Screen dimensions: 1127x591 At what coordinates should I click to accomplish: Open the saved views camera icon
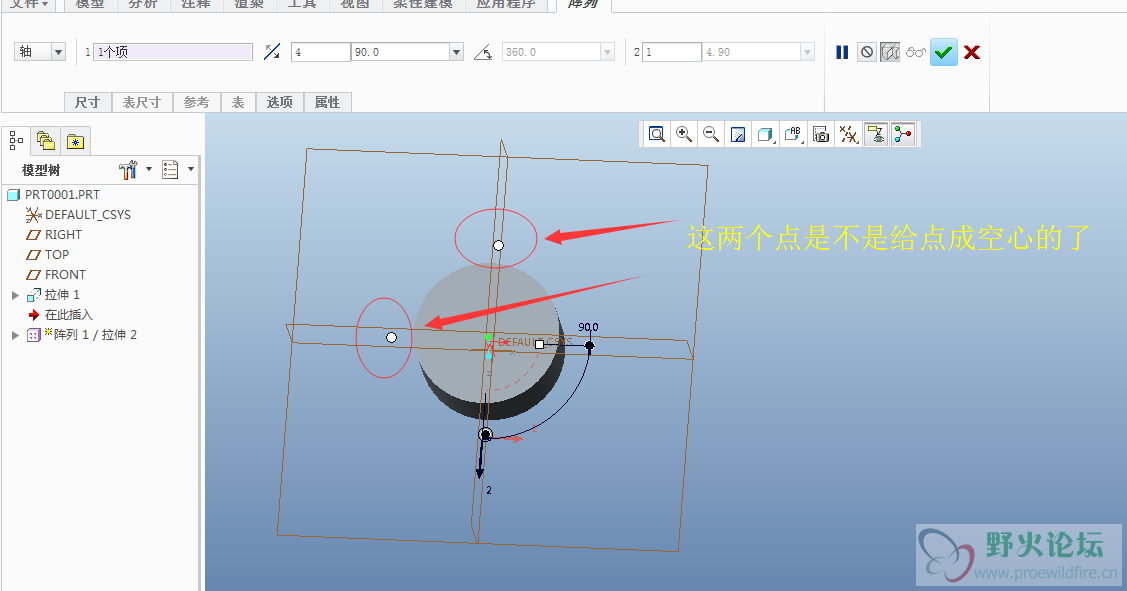click(821, 134)
